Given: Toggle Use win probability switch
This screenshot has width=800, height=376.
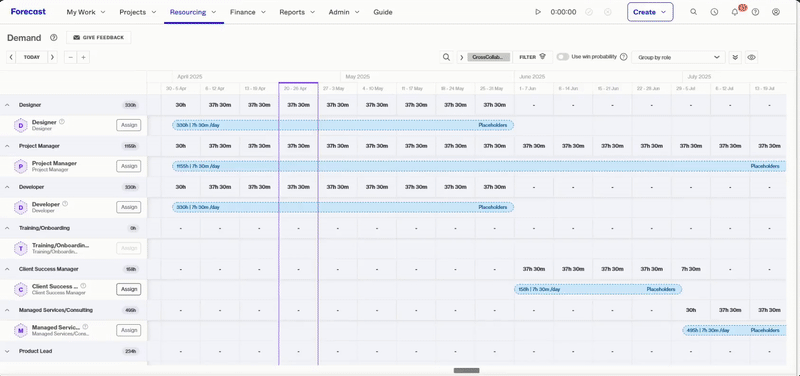Looking at the screenshot, I should point(563,57).
